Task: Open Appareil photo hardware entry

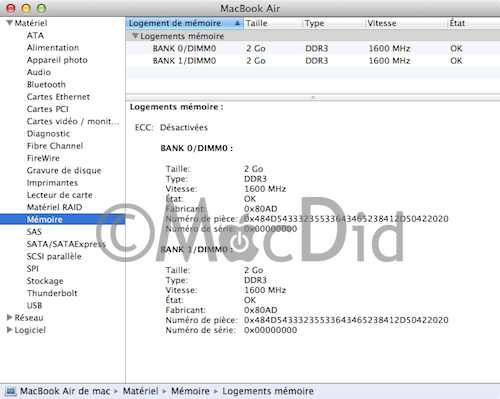Action: point(57,60)
